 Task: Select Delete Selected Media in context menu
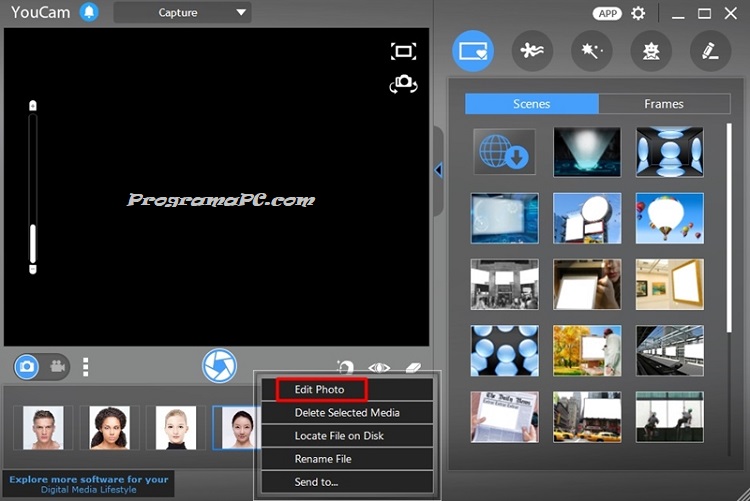pyautogui.click(x=347, y=412)
